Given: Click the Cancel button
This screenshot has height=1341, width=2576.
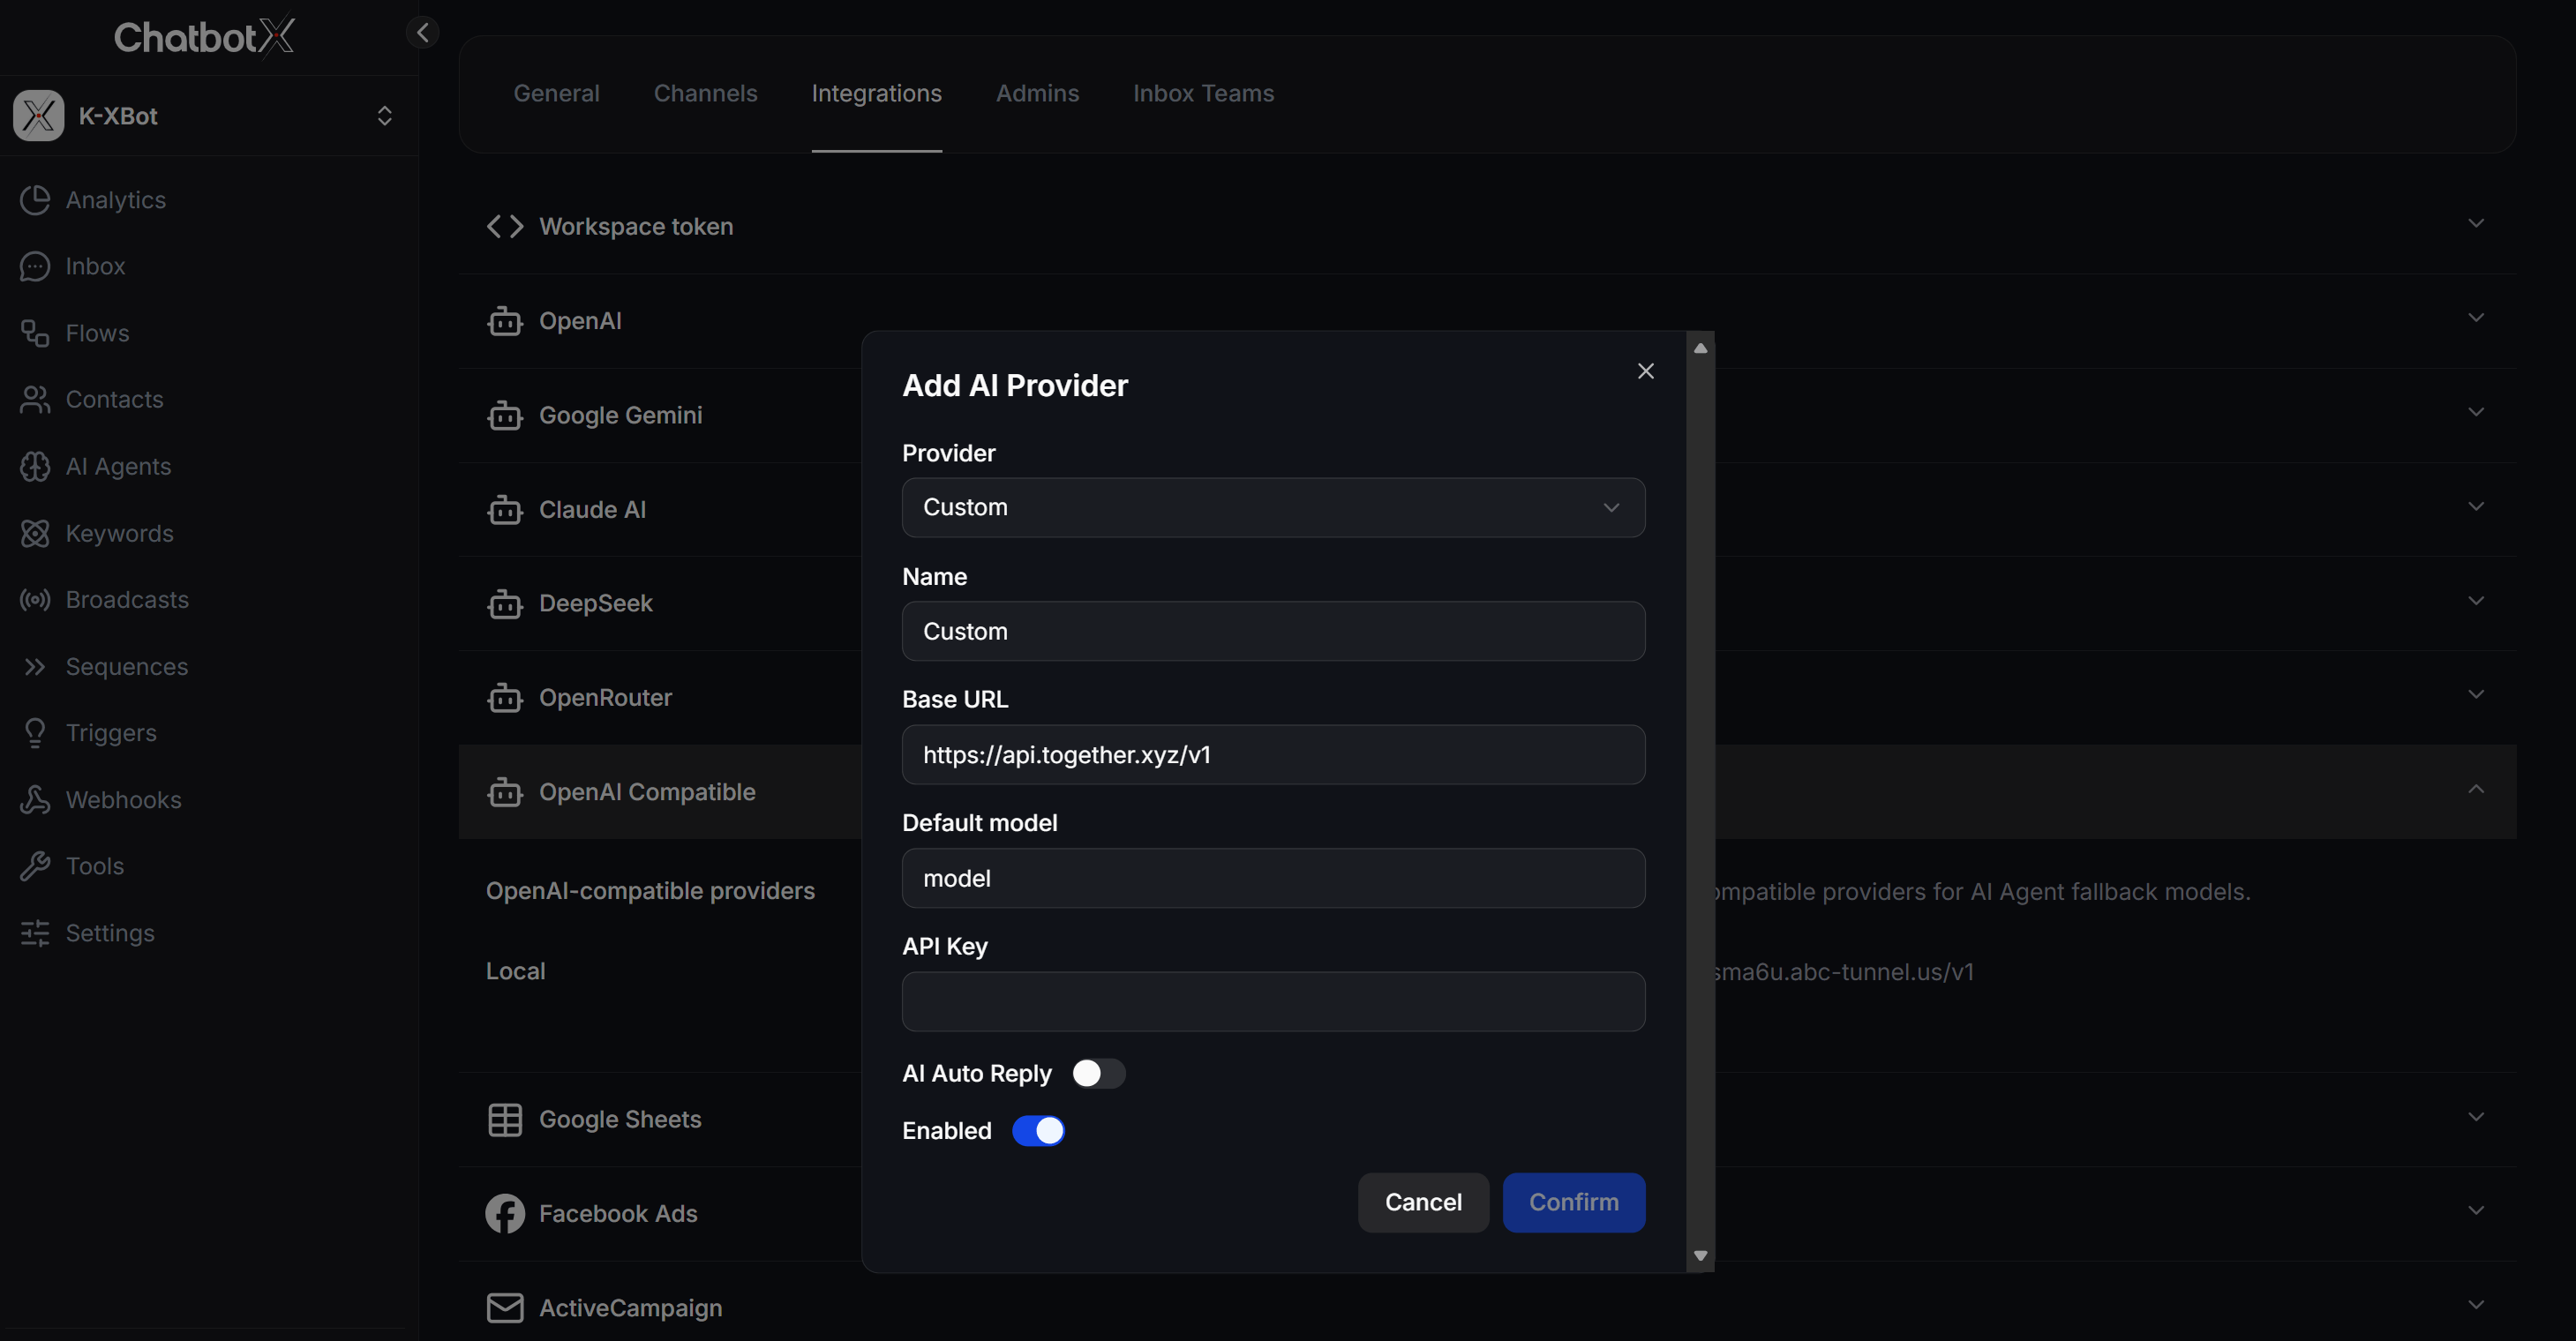Looking at the screenshot, I should tap(1423, 1202).
